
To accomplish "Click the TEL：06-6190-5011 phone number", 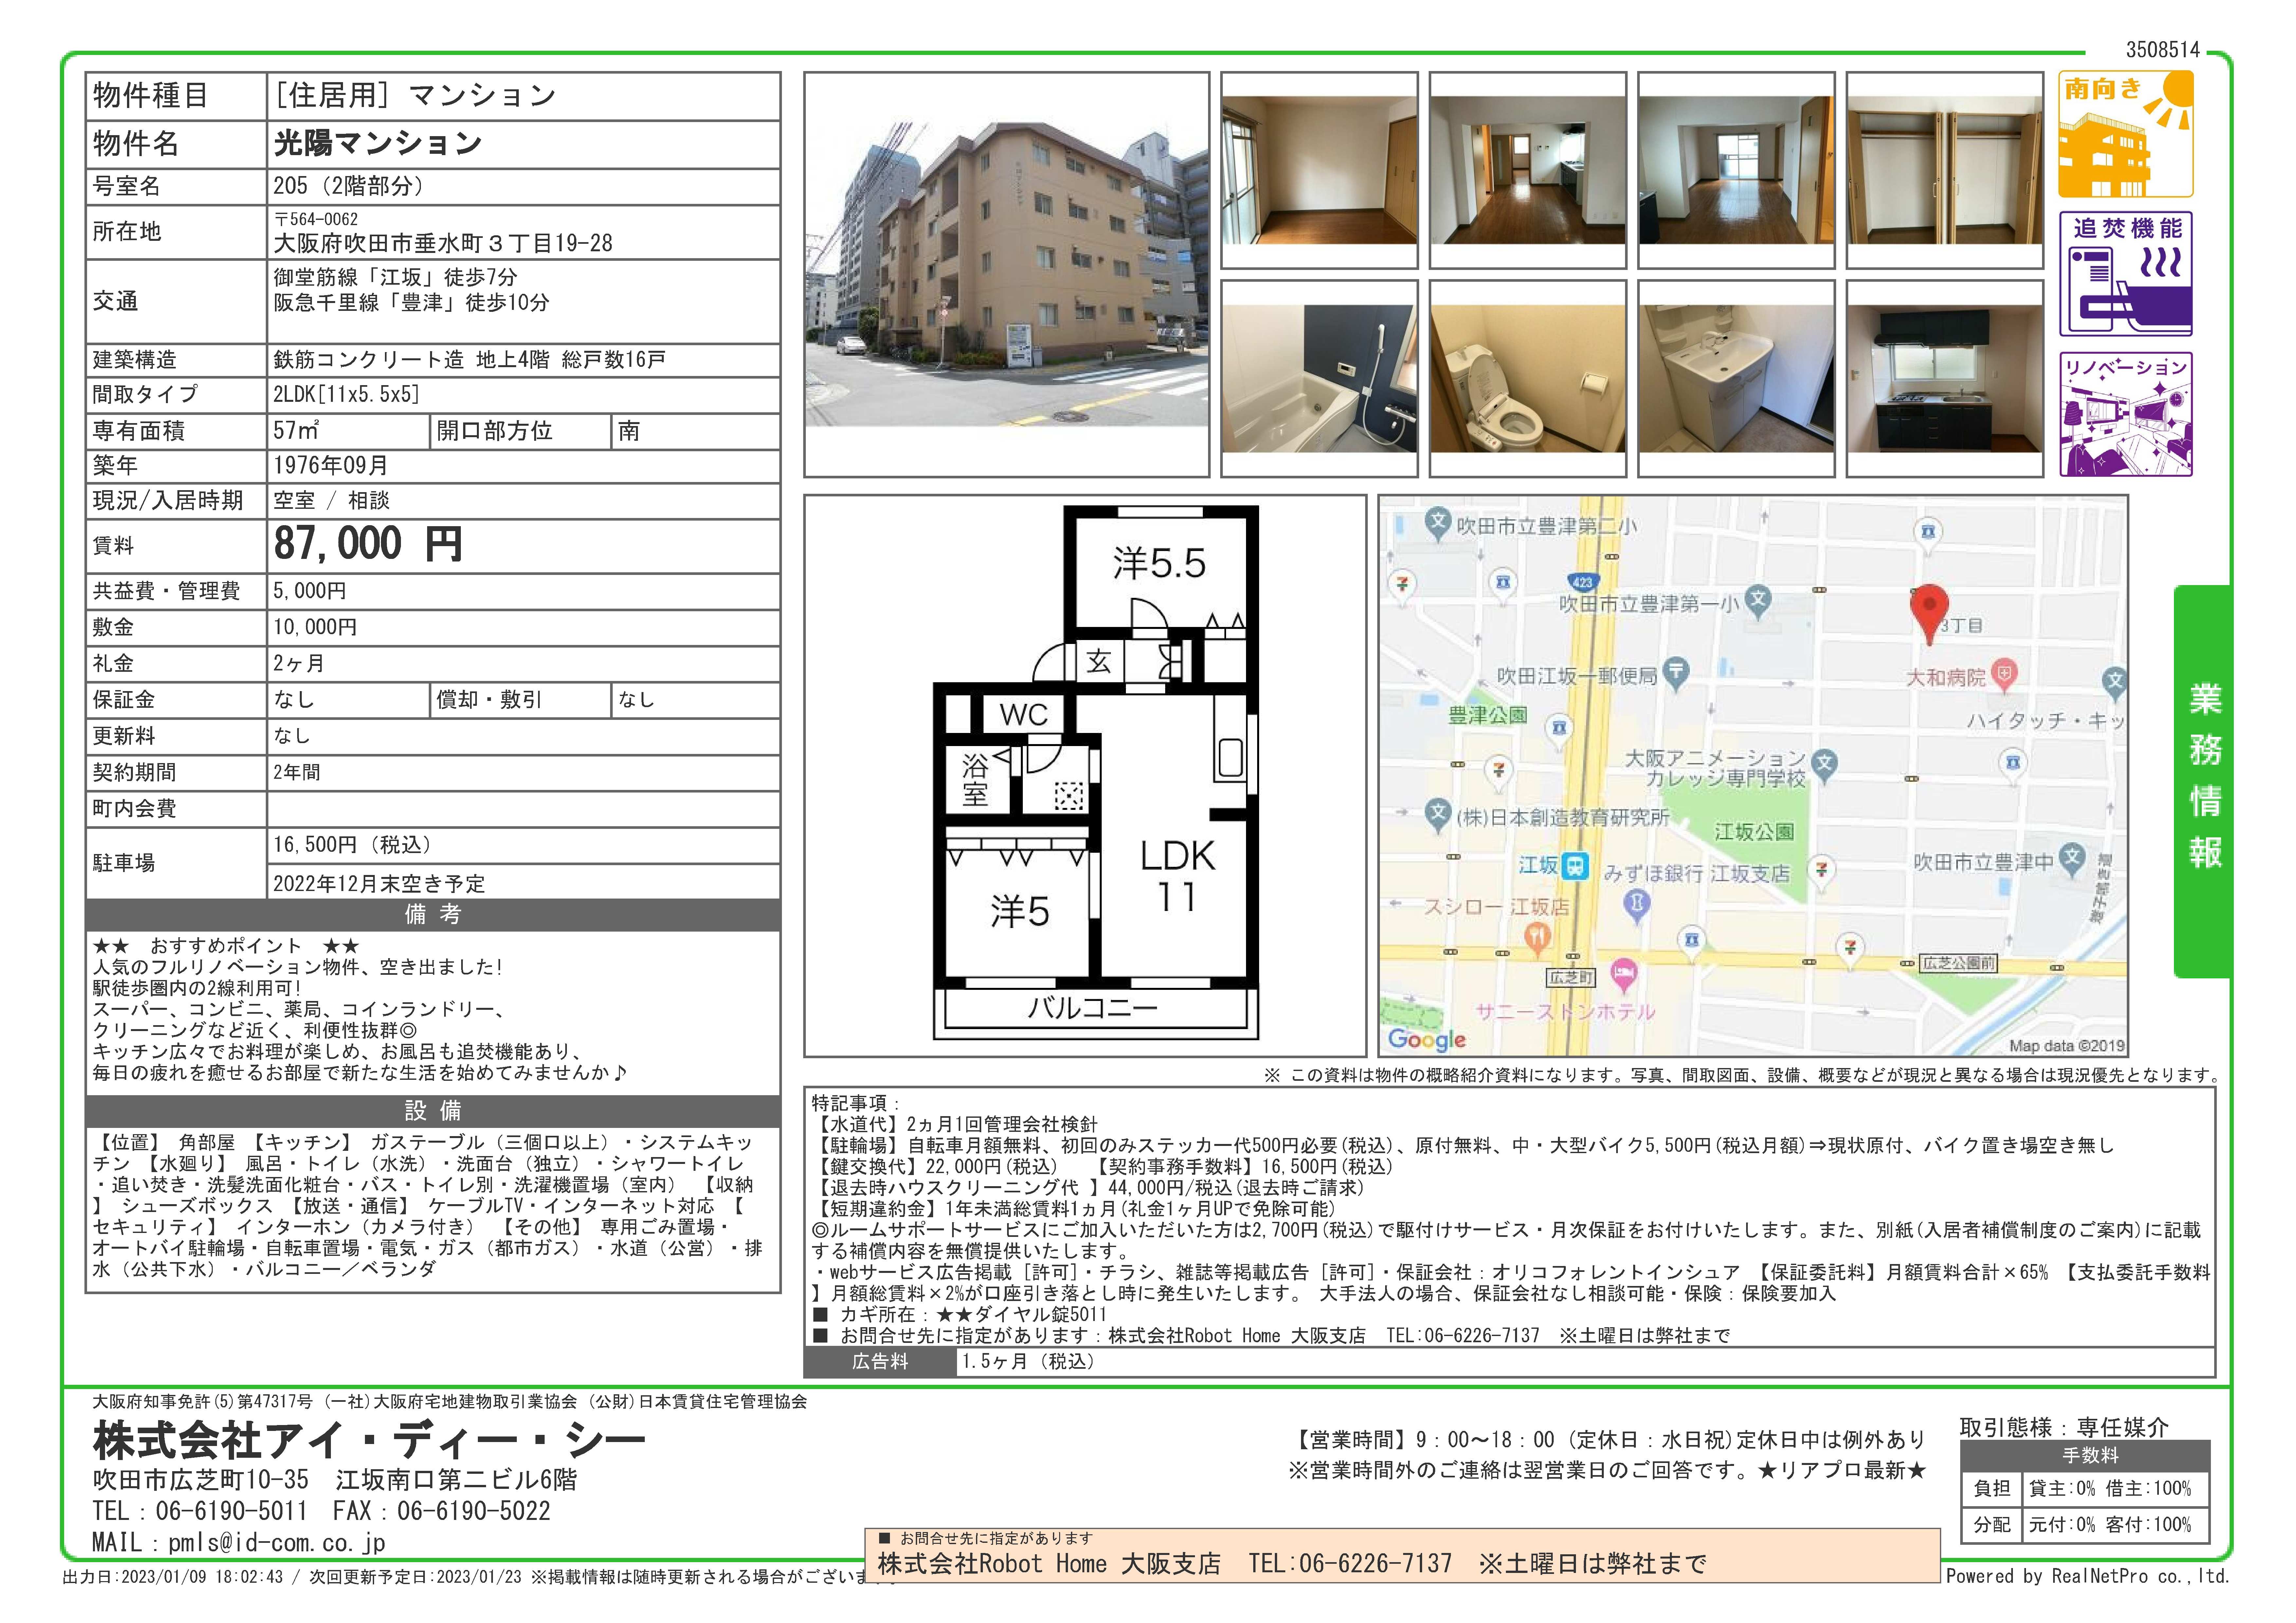I will [200, 1511].
